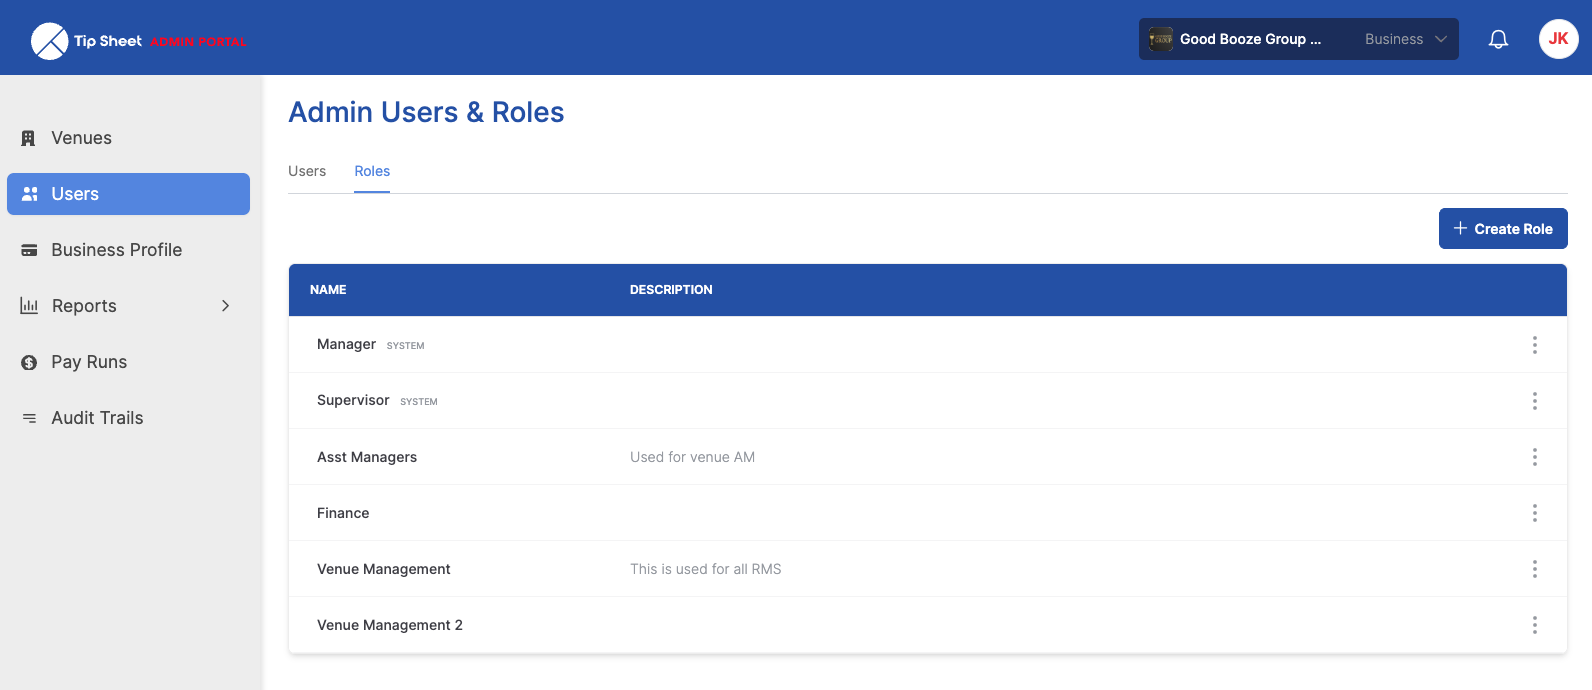
Task: Open the Supervisor row options menu
Action: [x=1534, y=401]
